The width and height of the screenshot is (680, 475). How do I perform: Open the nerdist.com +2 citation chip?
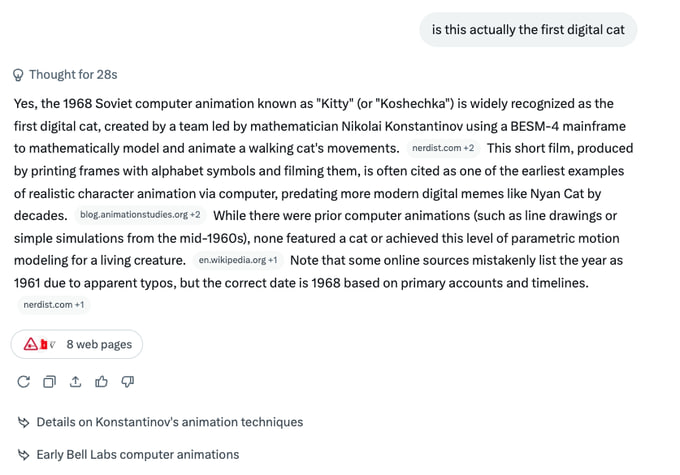[443, 148]
